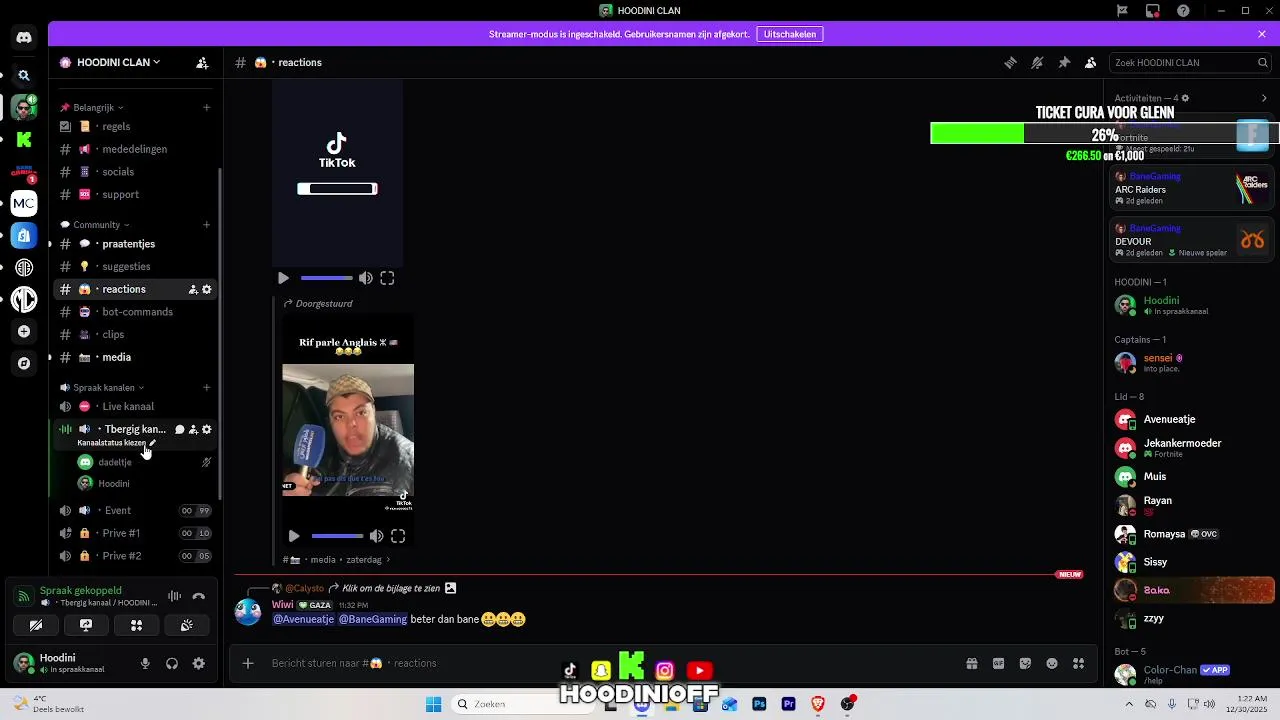
Task: Click invite people icon beside server name
Action: pyautogui.click(x=202, y=62)
